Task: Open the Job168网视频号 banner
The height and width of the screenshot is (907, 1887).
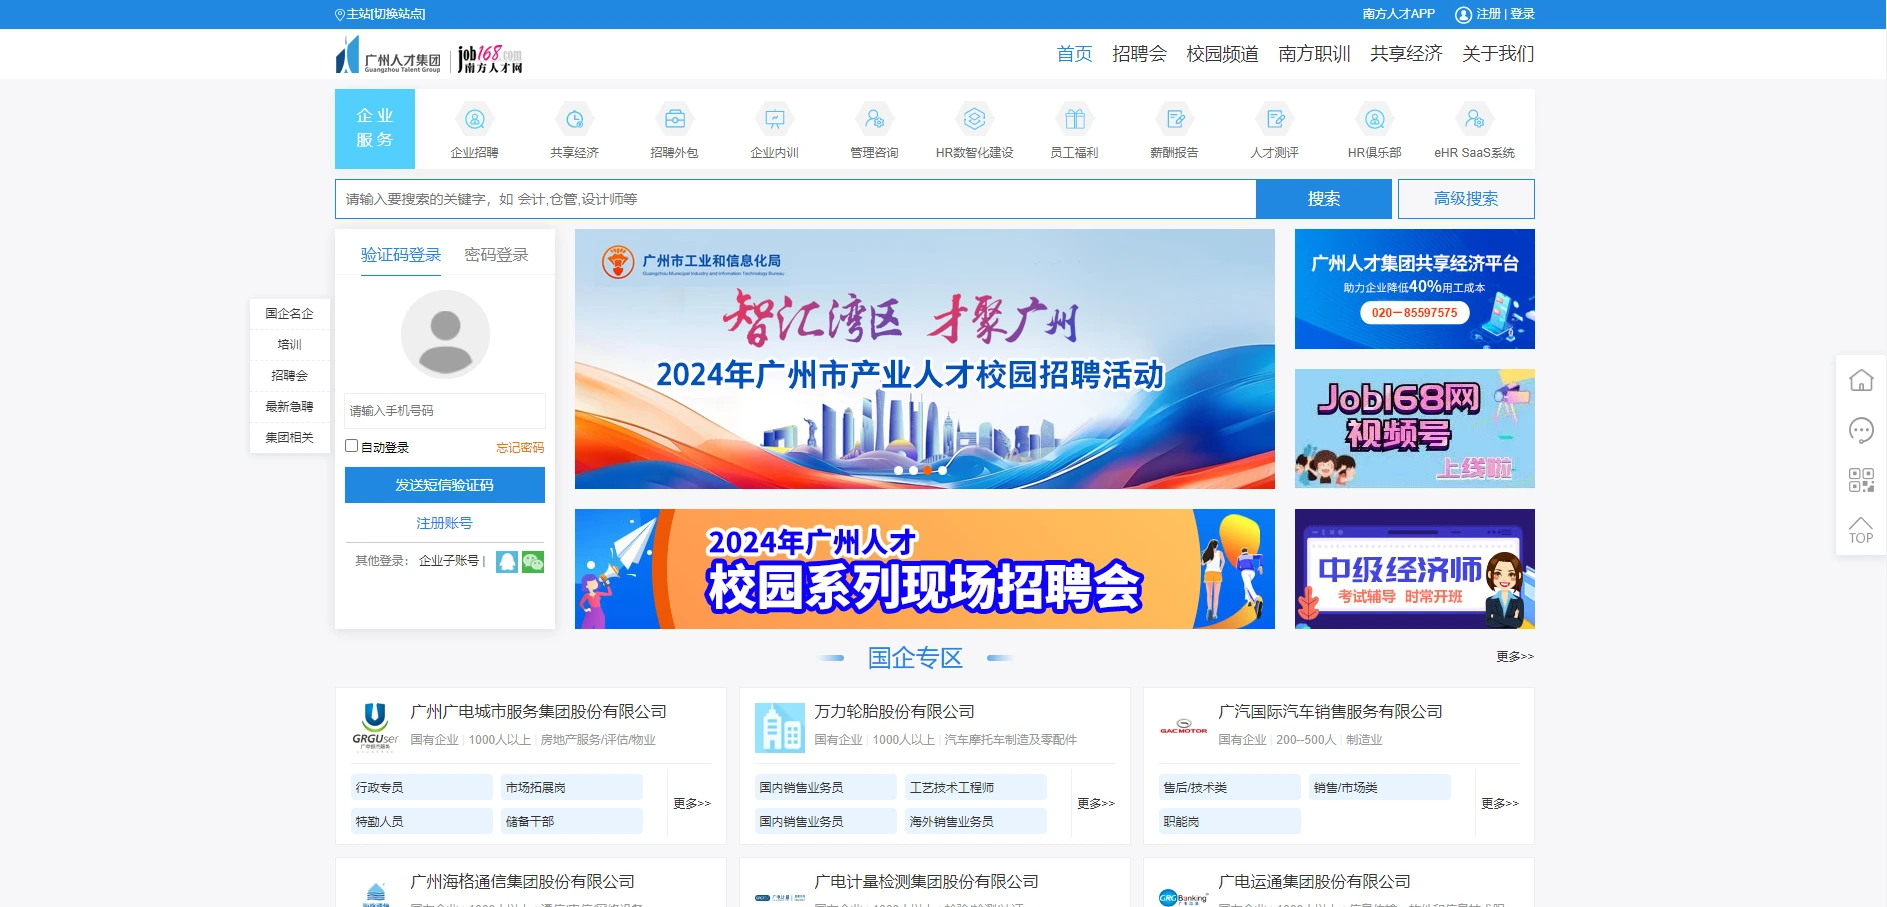Action: coord(1415,429)
